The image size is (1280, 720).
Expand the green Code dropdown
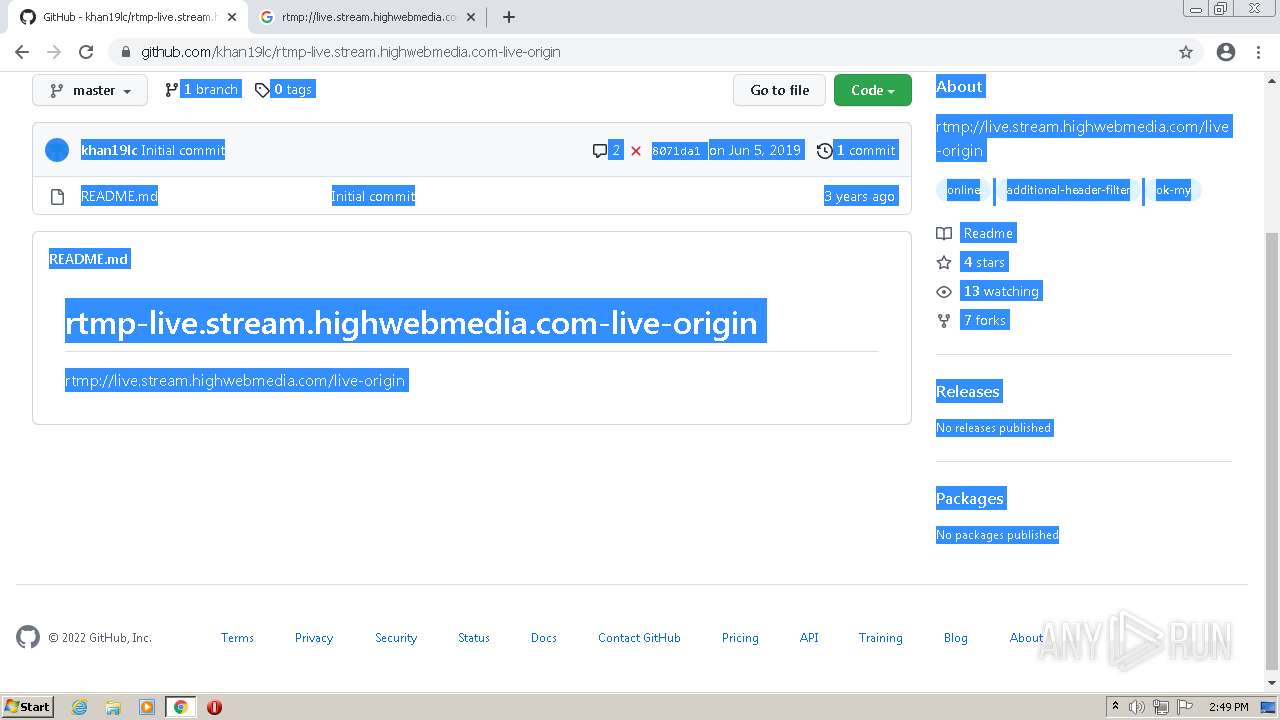coord(873,90)
